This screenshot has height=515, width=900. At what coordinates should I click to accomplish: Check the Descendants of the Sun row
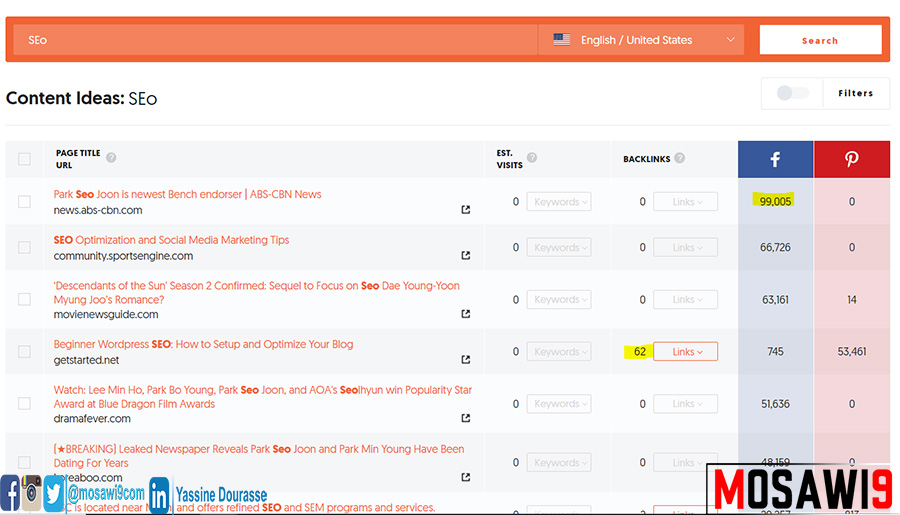[24, 299]
